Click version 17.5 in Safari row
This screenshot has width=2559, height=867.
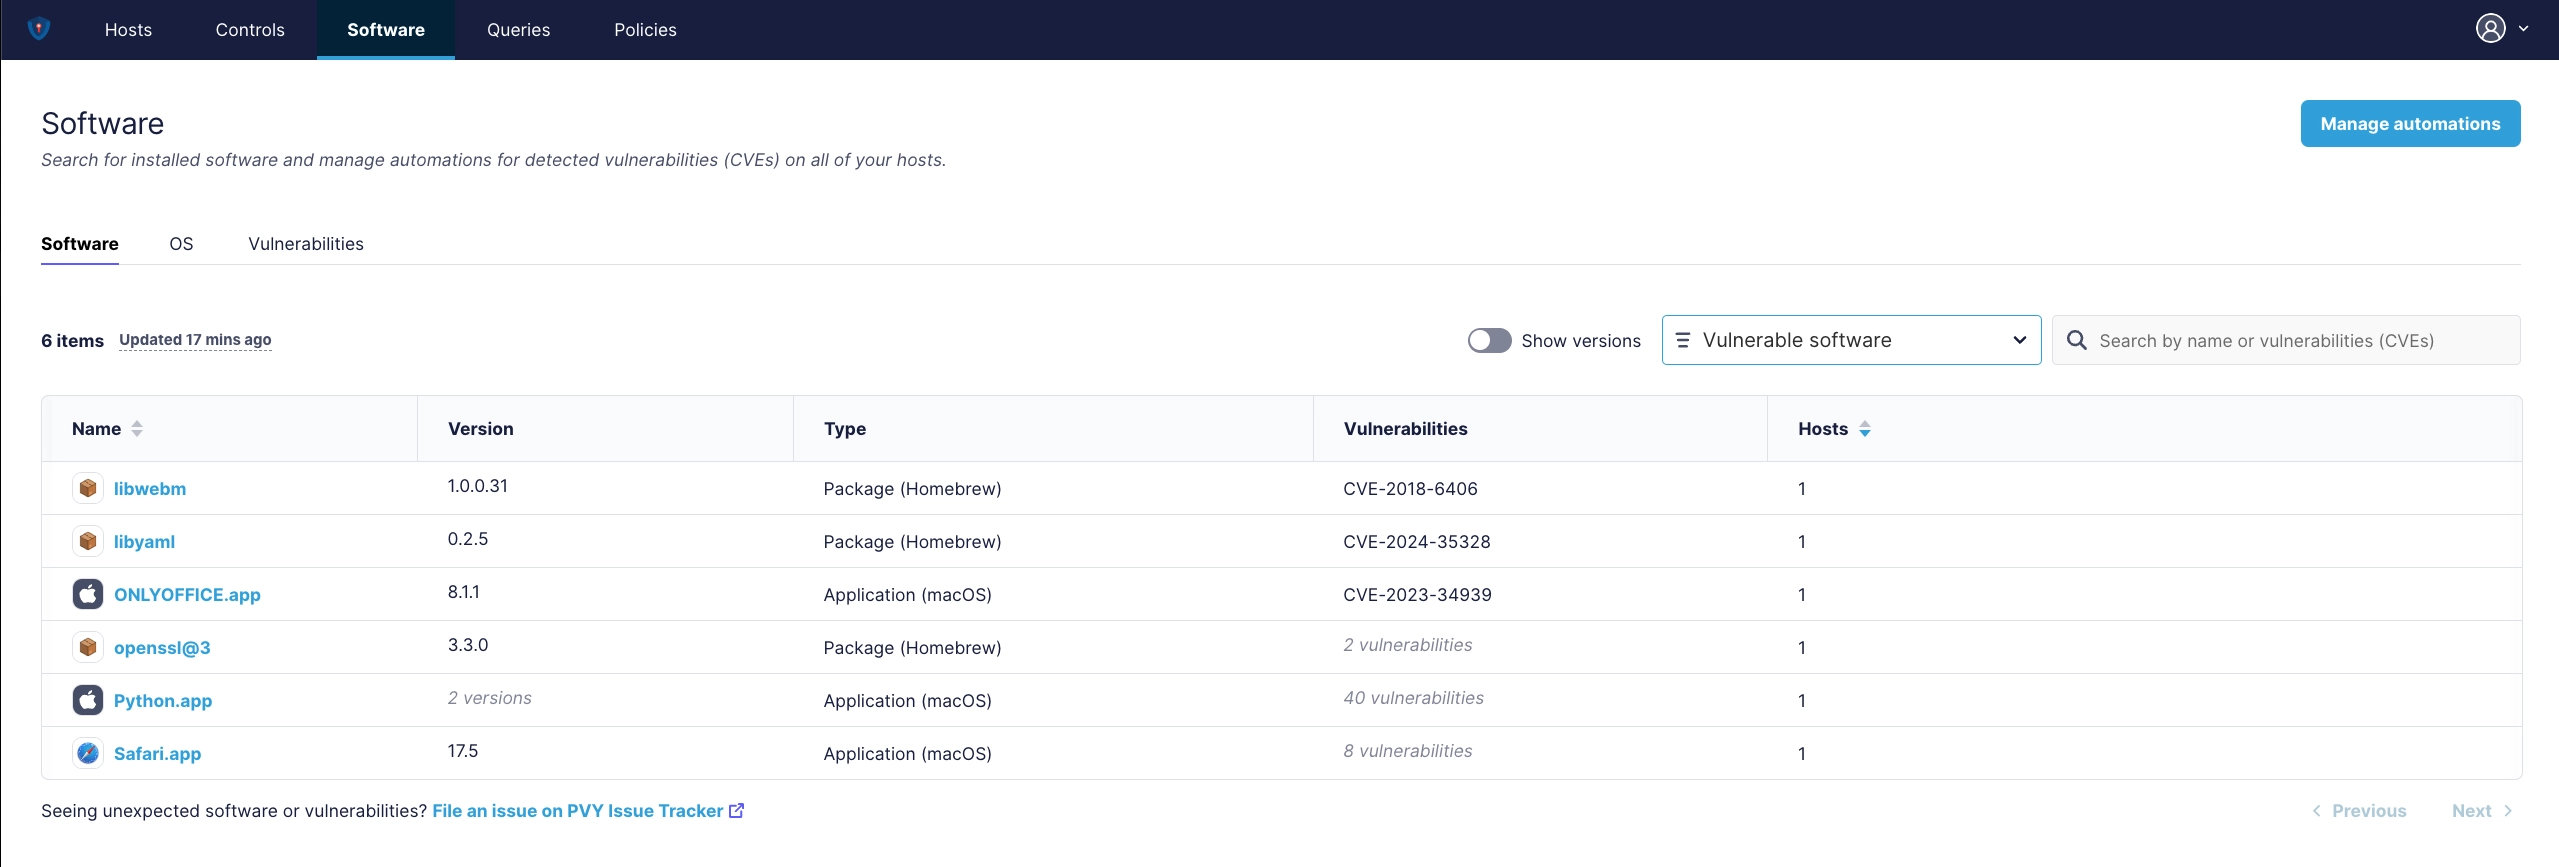point(462,751)
